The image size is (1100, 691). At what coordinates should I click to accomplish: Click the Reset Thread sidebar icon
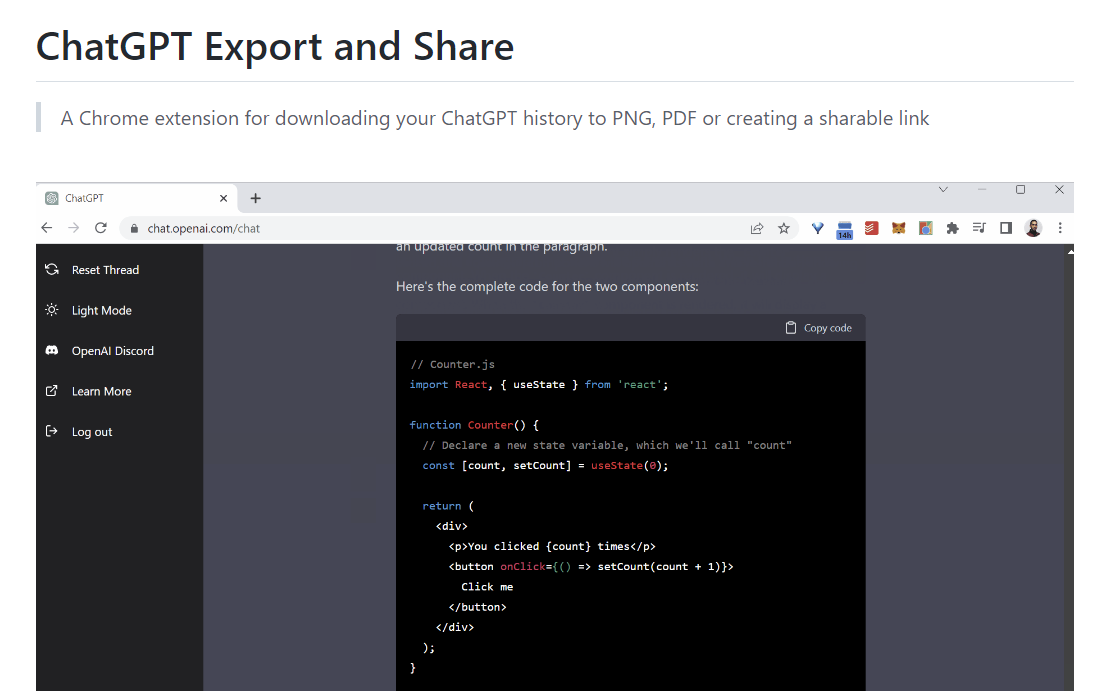click(52, 270)
